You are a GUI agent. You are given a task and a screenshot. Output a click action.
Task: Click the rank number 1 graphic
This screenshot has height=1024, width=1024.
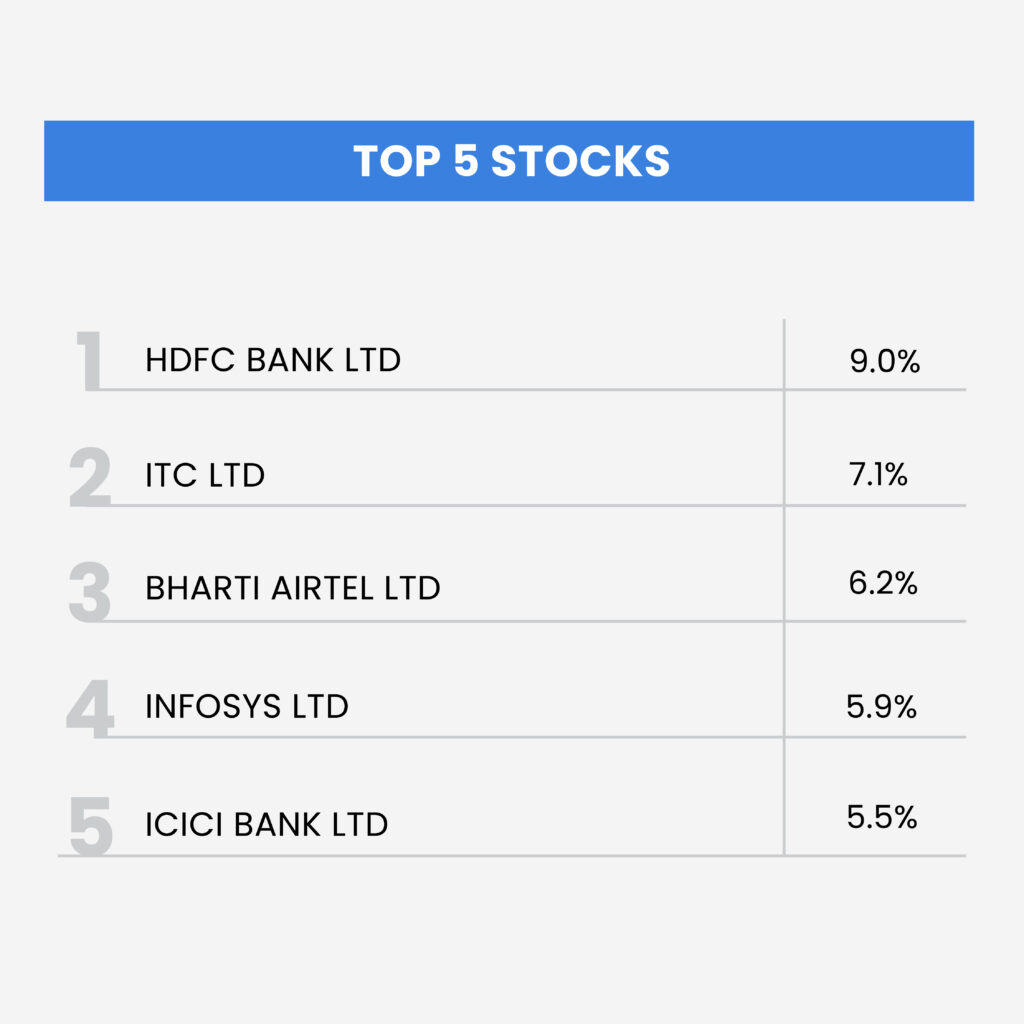[89, 360]
